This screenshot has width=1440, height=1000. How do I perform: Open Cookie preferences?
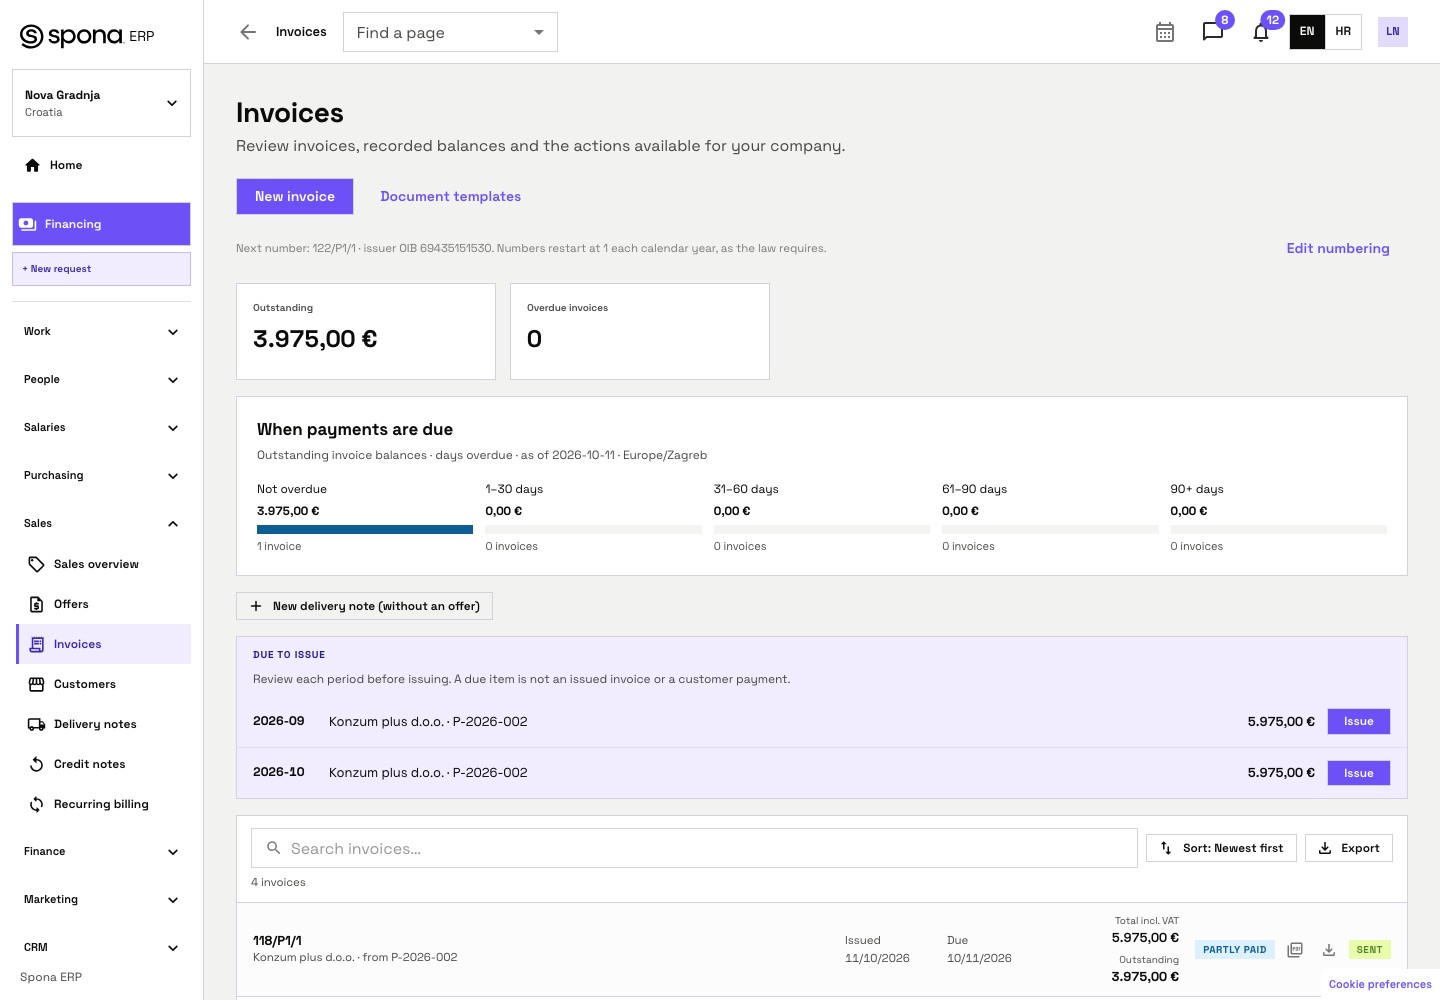click(1380, 984)
